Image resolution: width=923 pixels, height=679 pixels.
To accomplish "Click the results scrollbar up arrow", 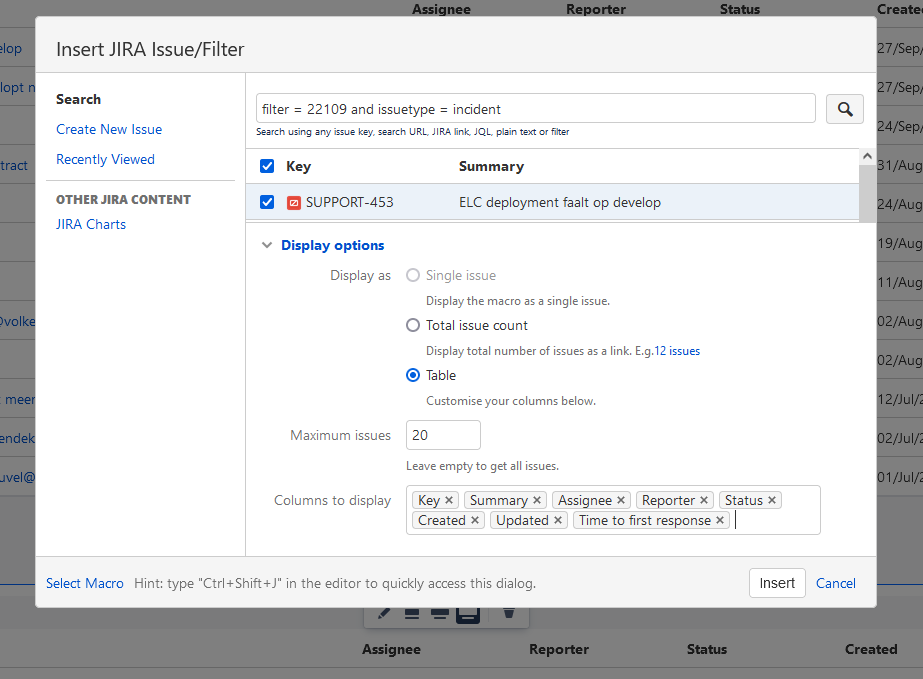I will point(867,157).
